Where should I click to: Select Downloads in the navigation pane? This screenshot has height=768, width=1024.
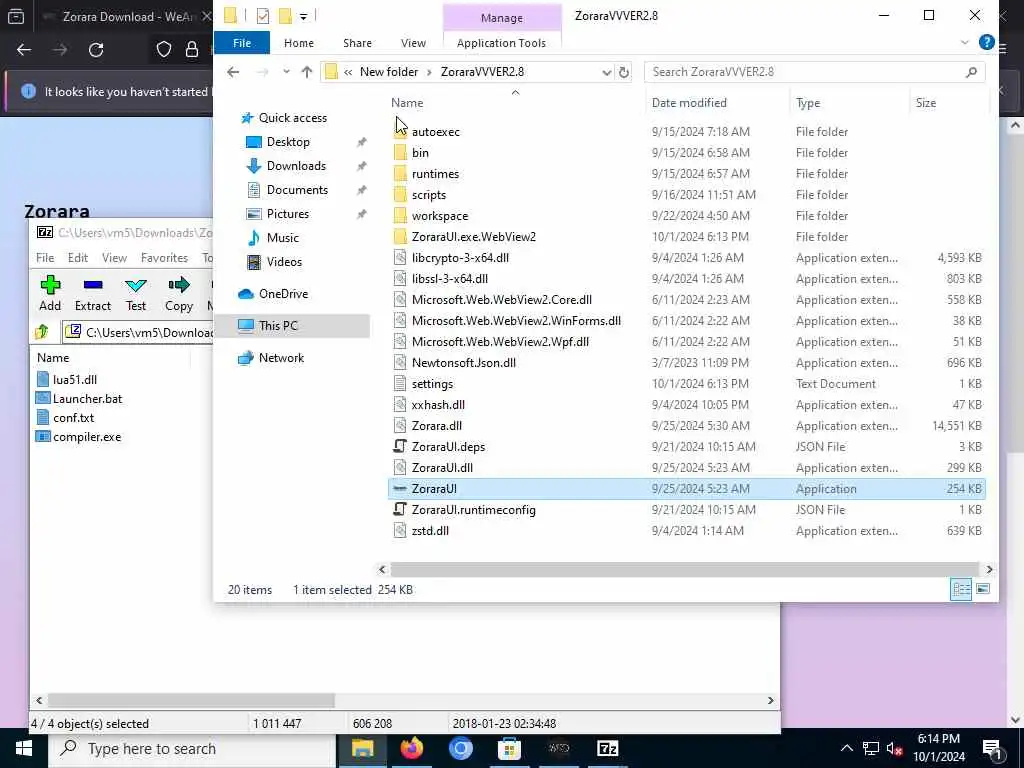296,166
